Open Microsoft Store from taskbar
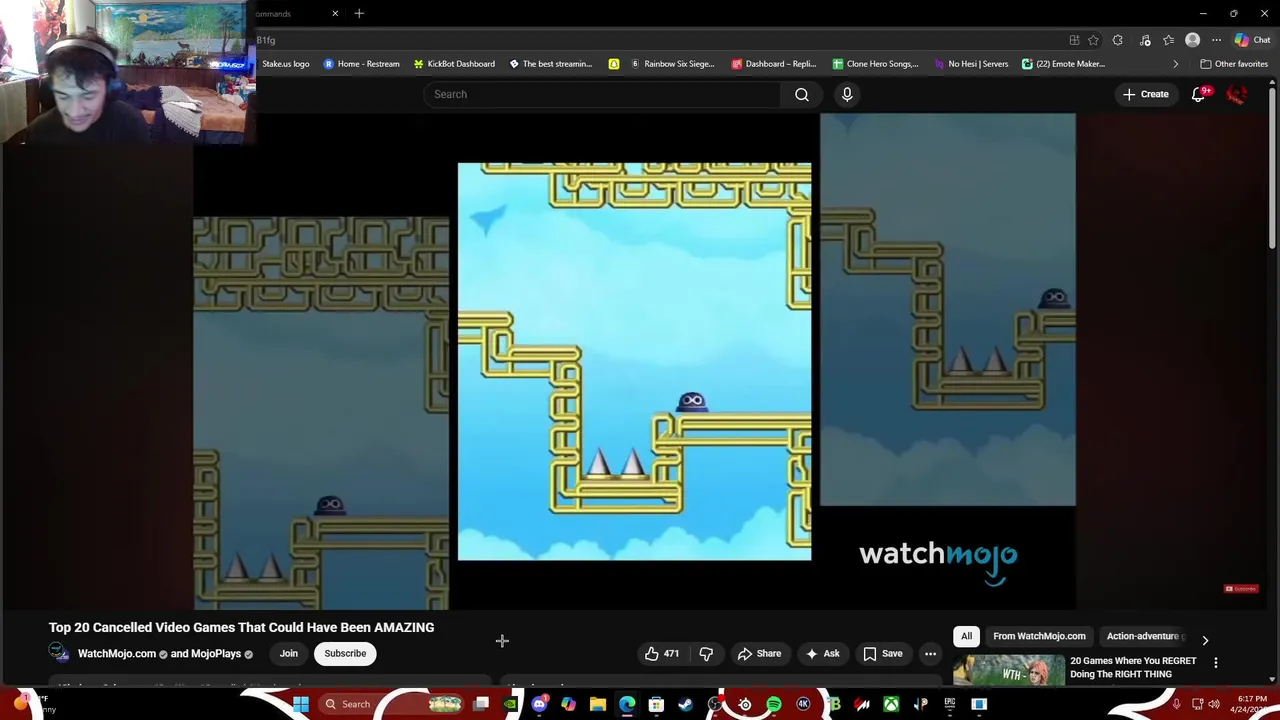1280x720 pixels. click(657, 704)
